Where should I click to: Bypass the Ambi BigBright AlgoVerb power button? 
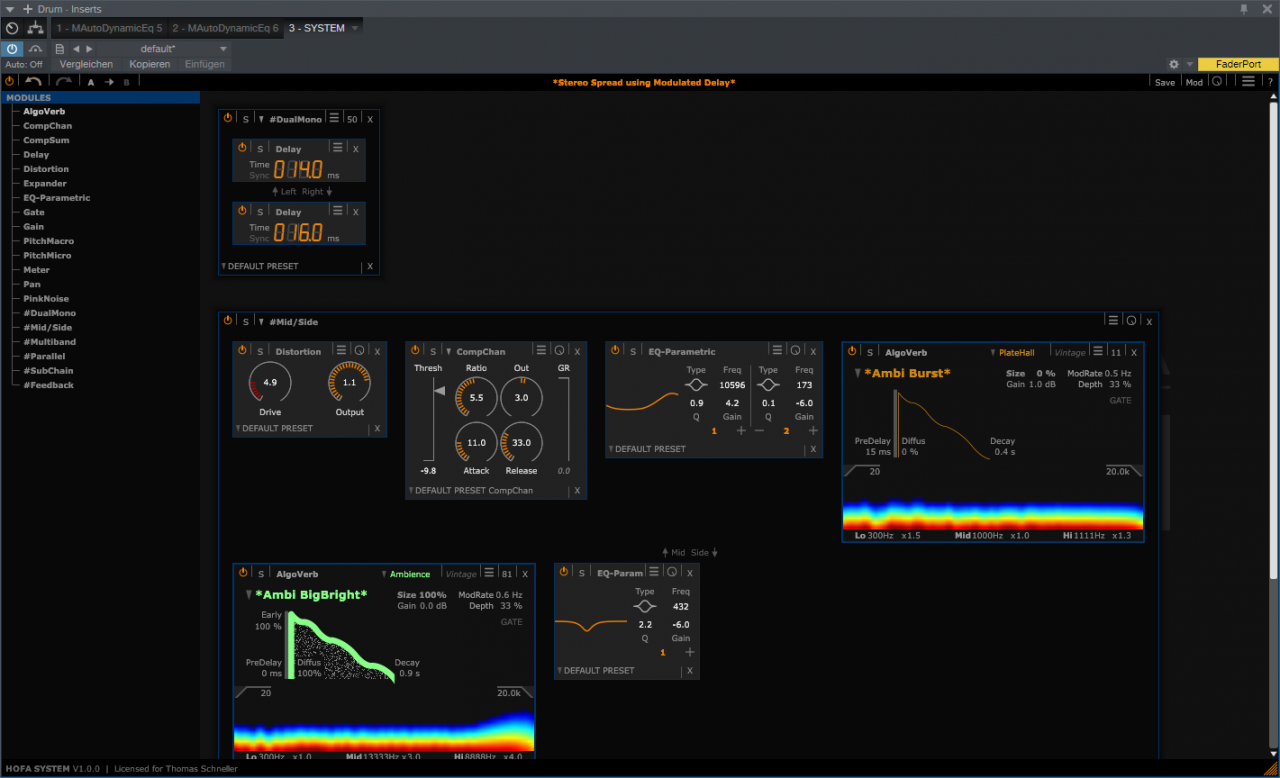tap(243, 573)
